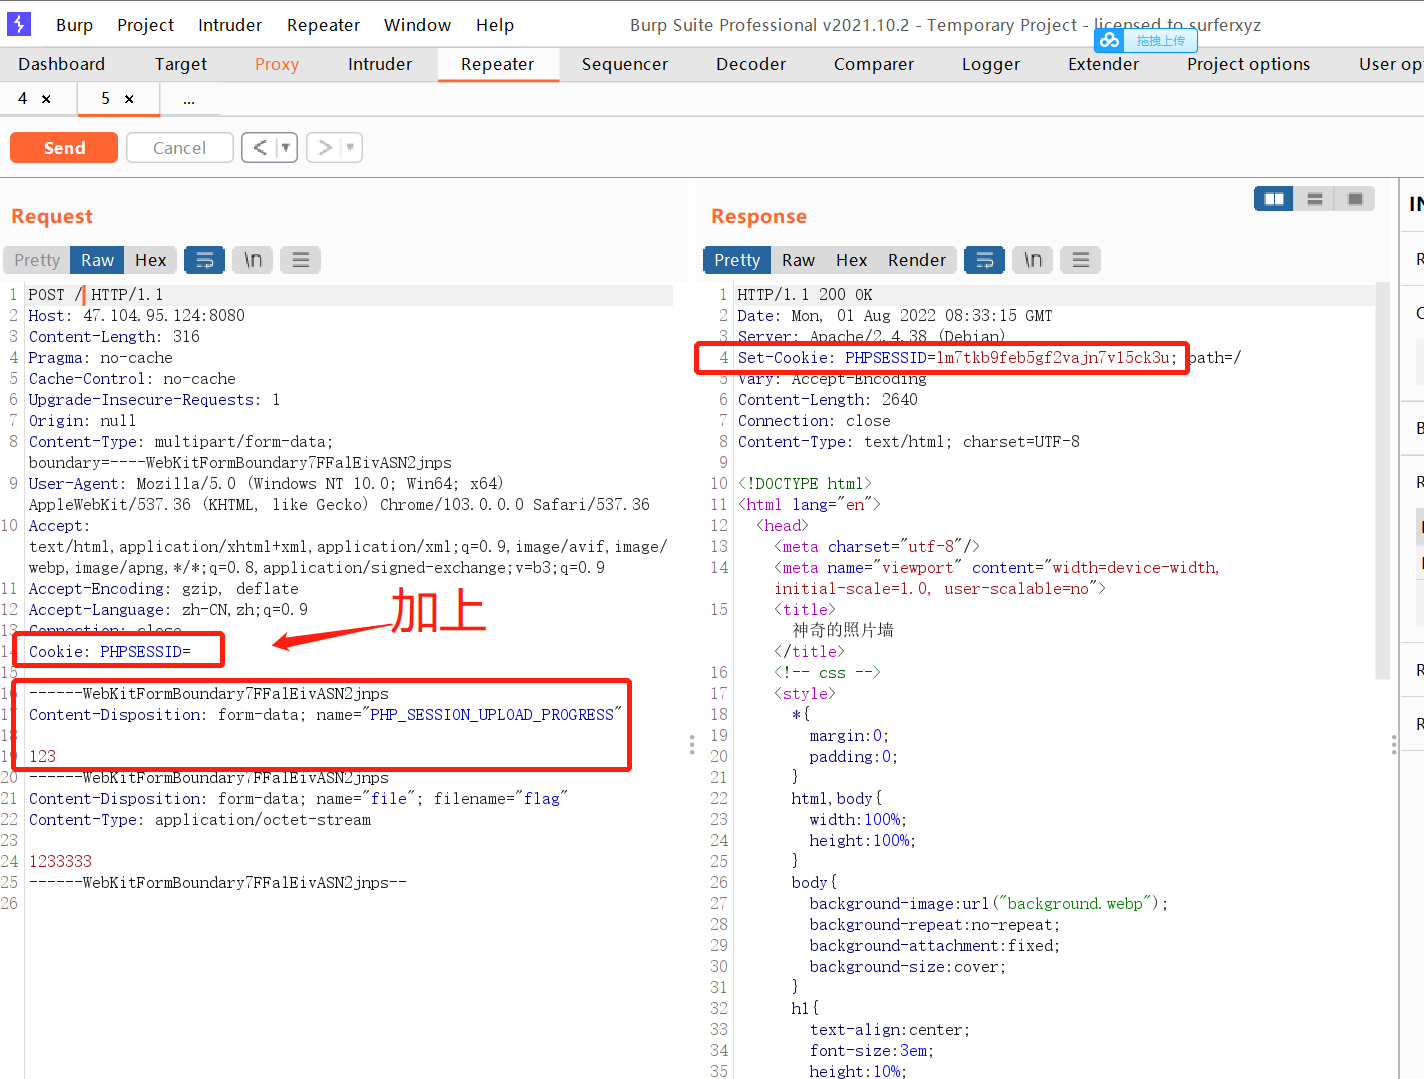Click the value 1233333 in request body

click(60, 862)
